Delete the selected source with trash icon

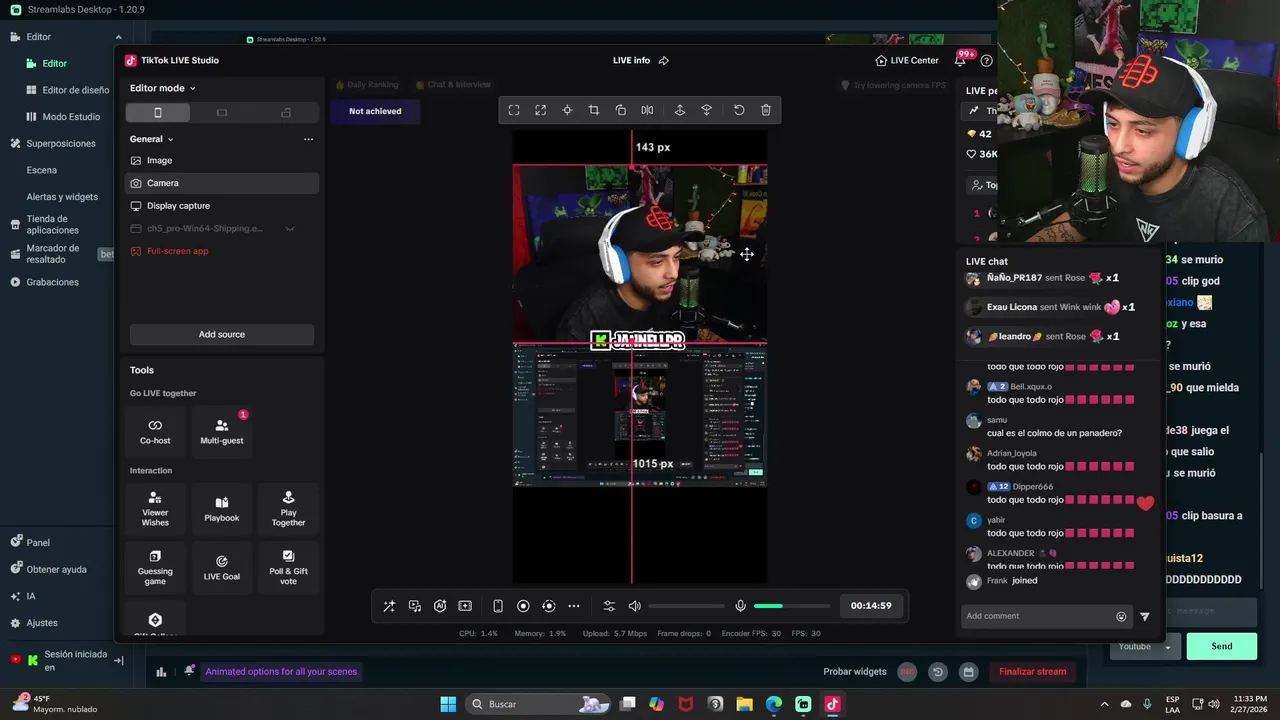766,110
